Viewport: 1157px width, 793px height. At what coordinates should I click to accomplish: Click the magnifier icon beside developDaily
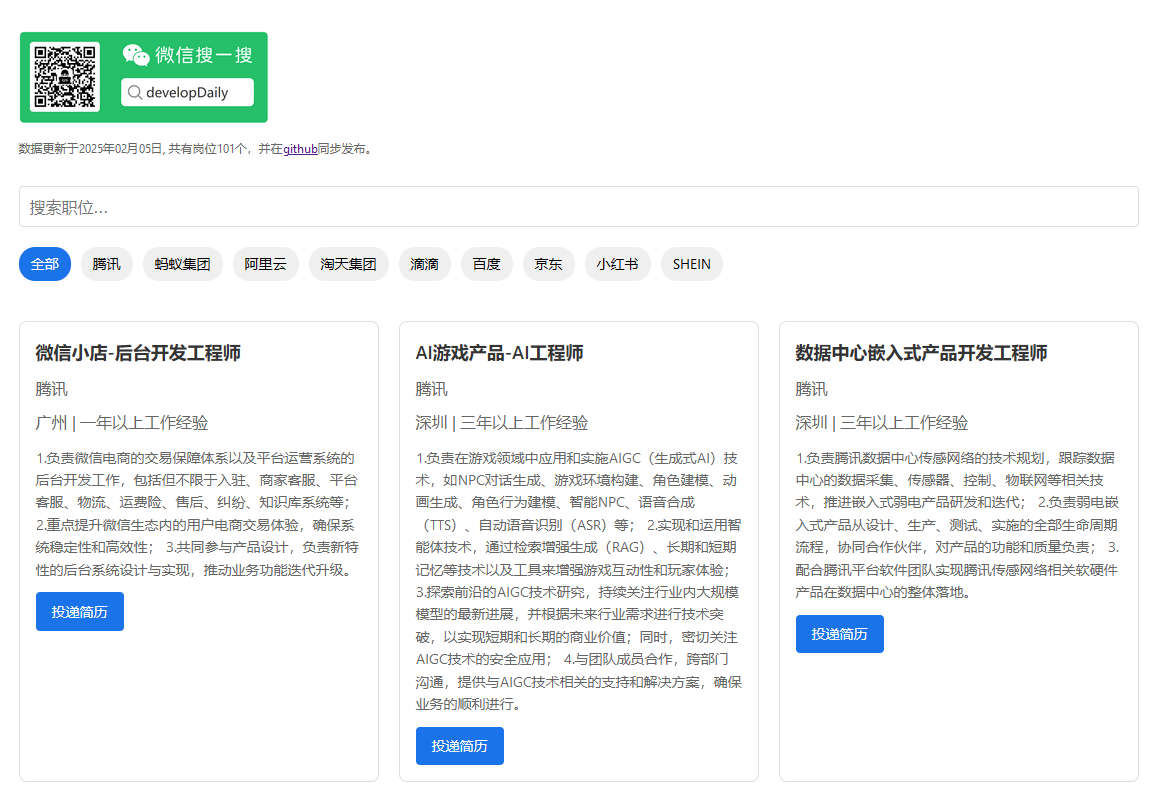tap(134, 92)
